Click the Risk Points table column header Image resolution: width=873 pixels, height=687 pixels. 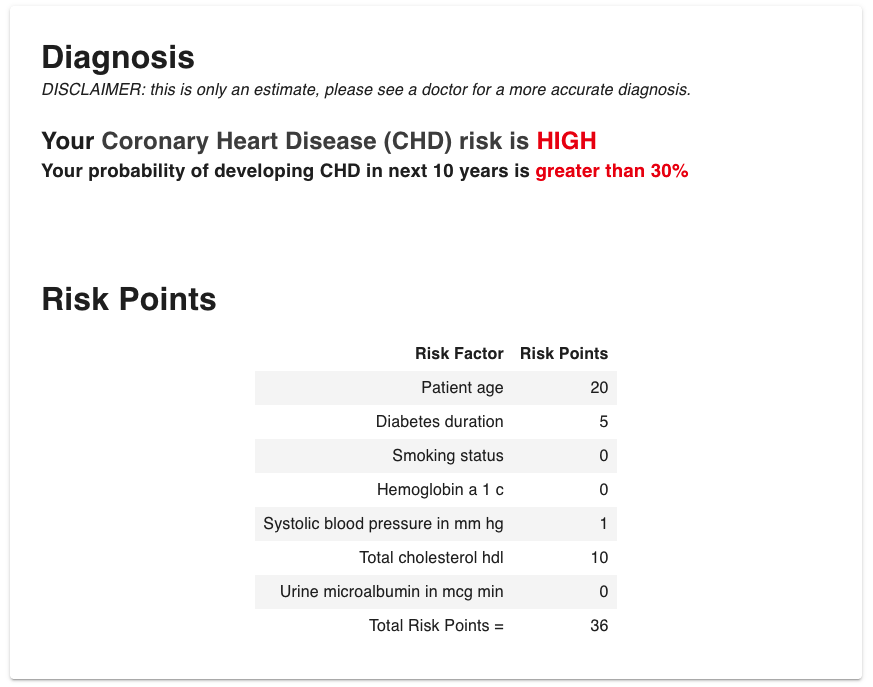pyautogui.click(x=564, y=353)
